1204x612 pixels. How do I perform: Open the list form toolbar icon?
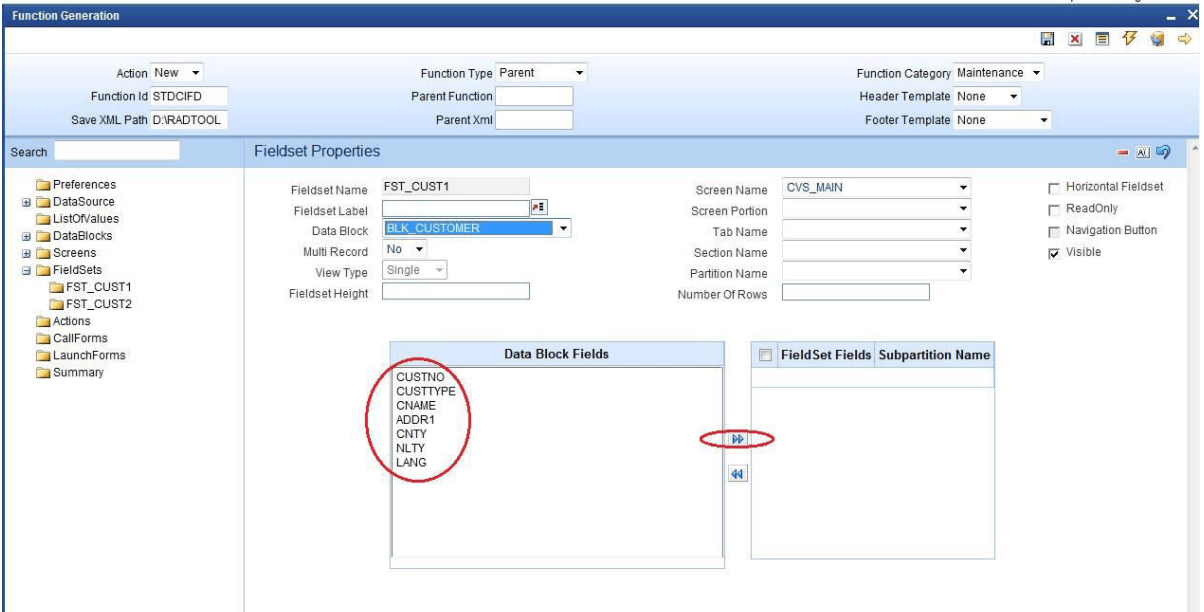(1101, 39)
